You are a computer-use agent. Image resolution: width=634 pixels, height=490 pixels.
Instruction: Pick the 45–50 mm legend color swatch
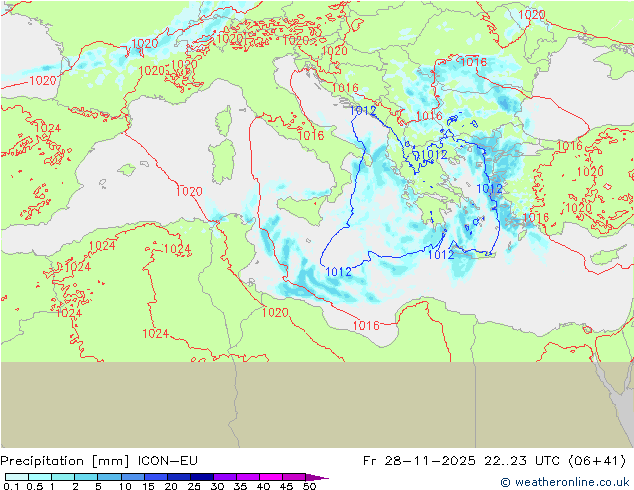pyautogui.click(x=294, y=477)
